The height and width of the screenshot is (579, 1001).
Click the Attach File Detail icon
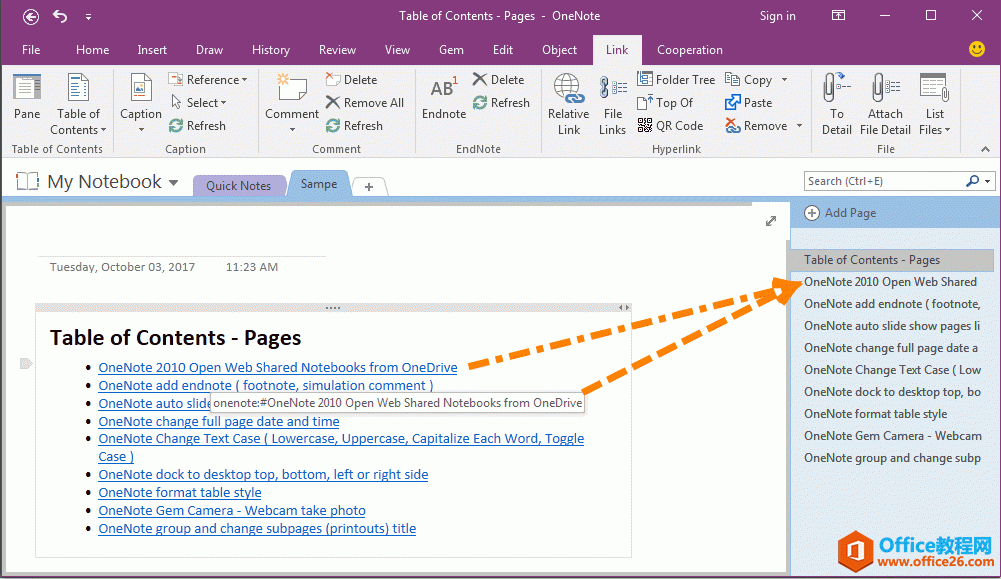(884, 95)
